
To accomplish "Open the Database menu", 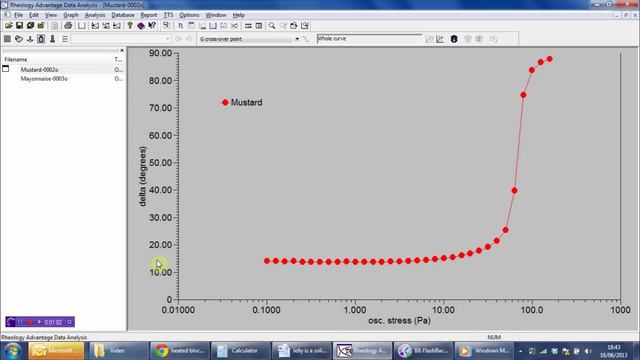I will tap(122, 15).
